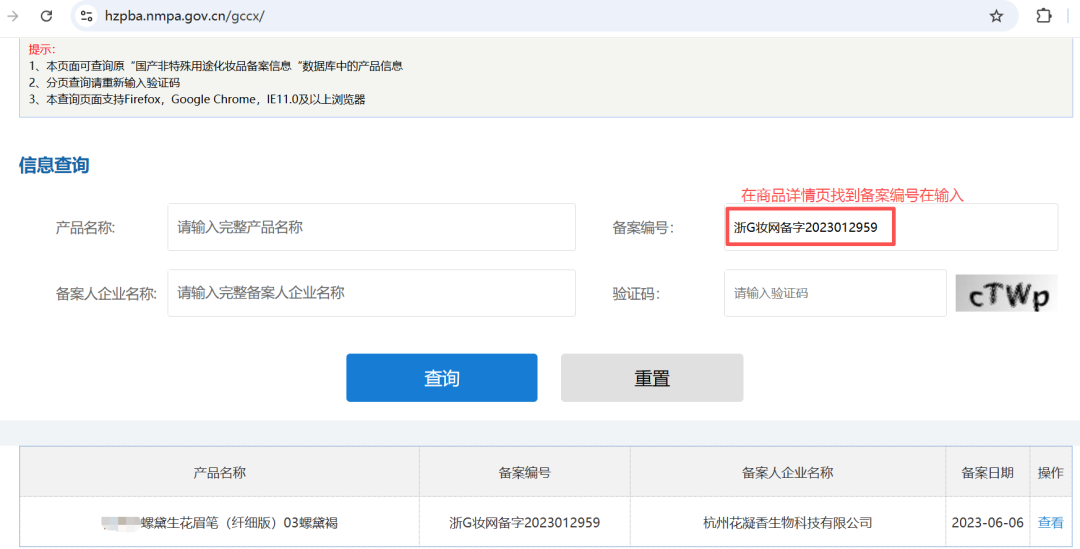Viewport: 1080px width, 549px height.
Task: Select the 备案编号 input field
Action: coord(890,227)
